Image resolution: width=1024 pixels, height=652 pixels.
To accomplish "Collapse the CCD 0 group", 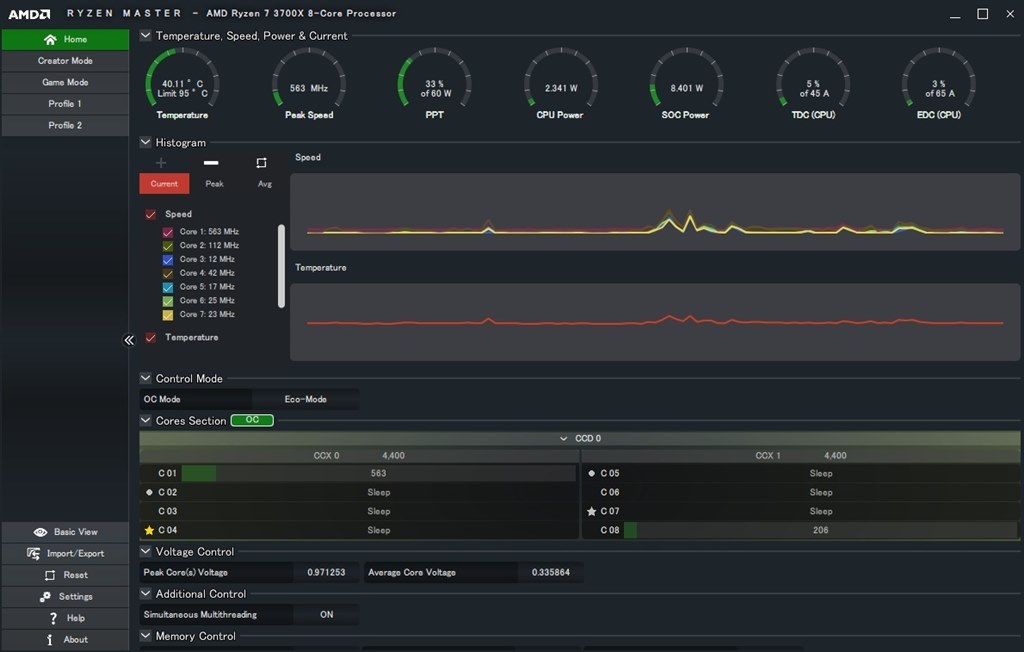I will [x=564, y=438].
